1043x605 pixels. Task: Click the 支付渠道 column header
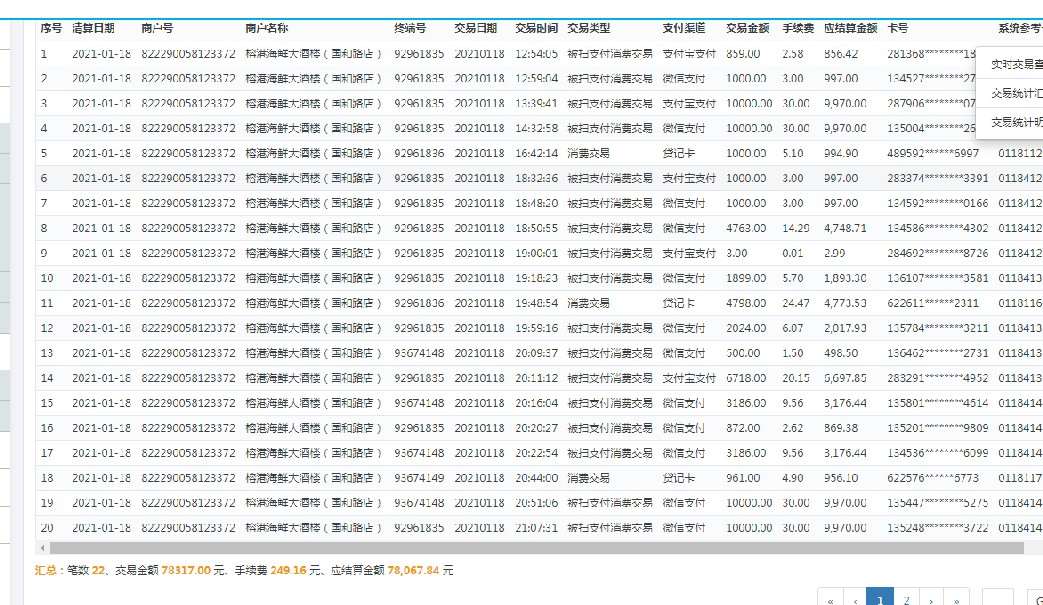coord(683,28)
